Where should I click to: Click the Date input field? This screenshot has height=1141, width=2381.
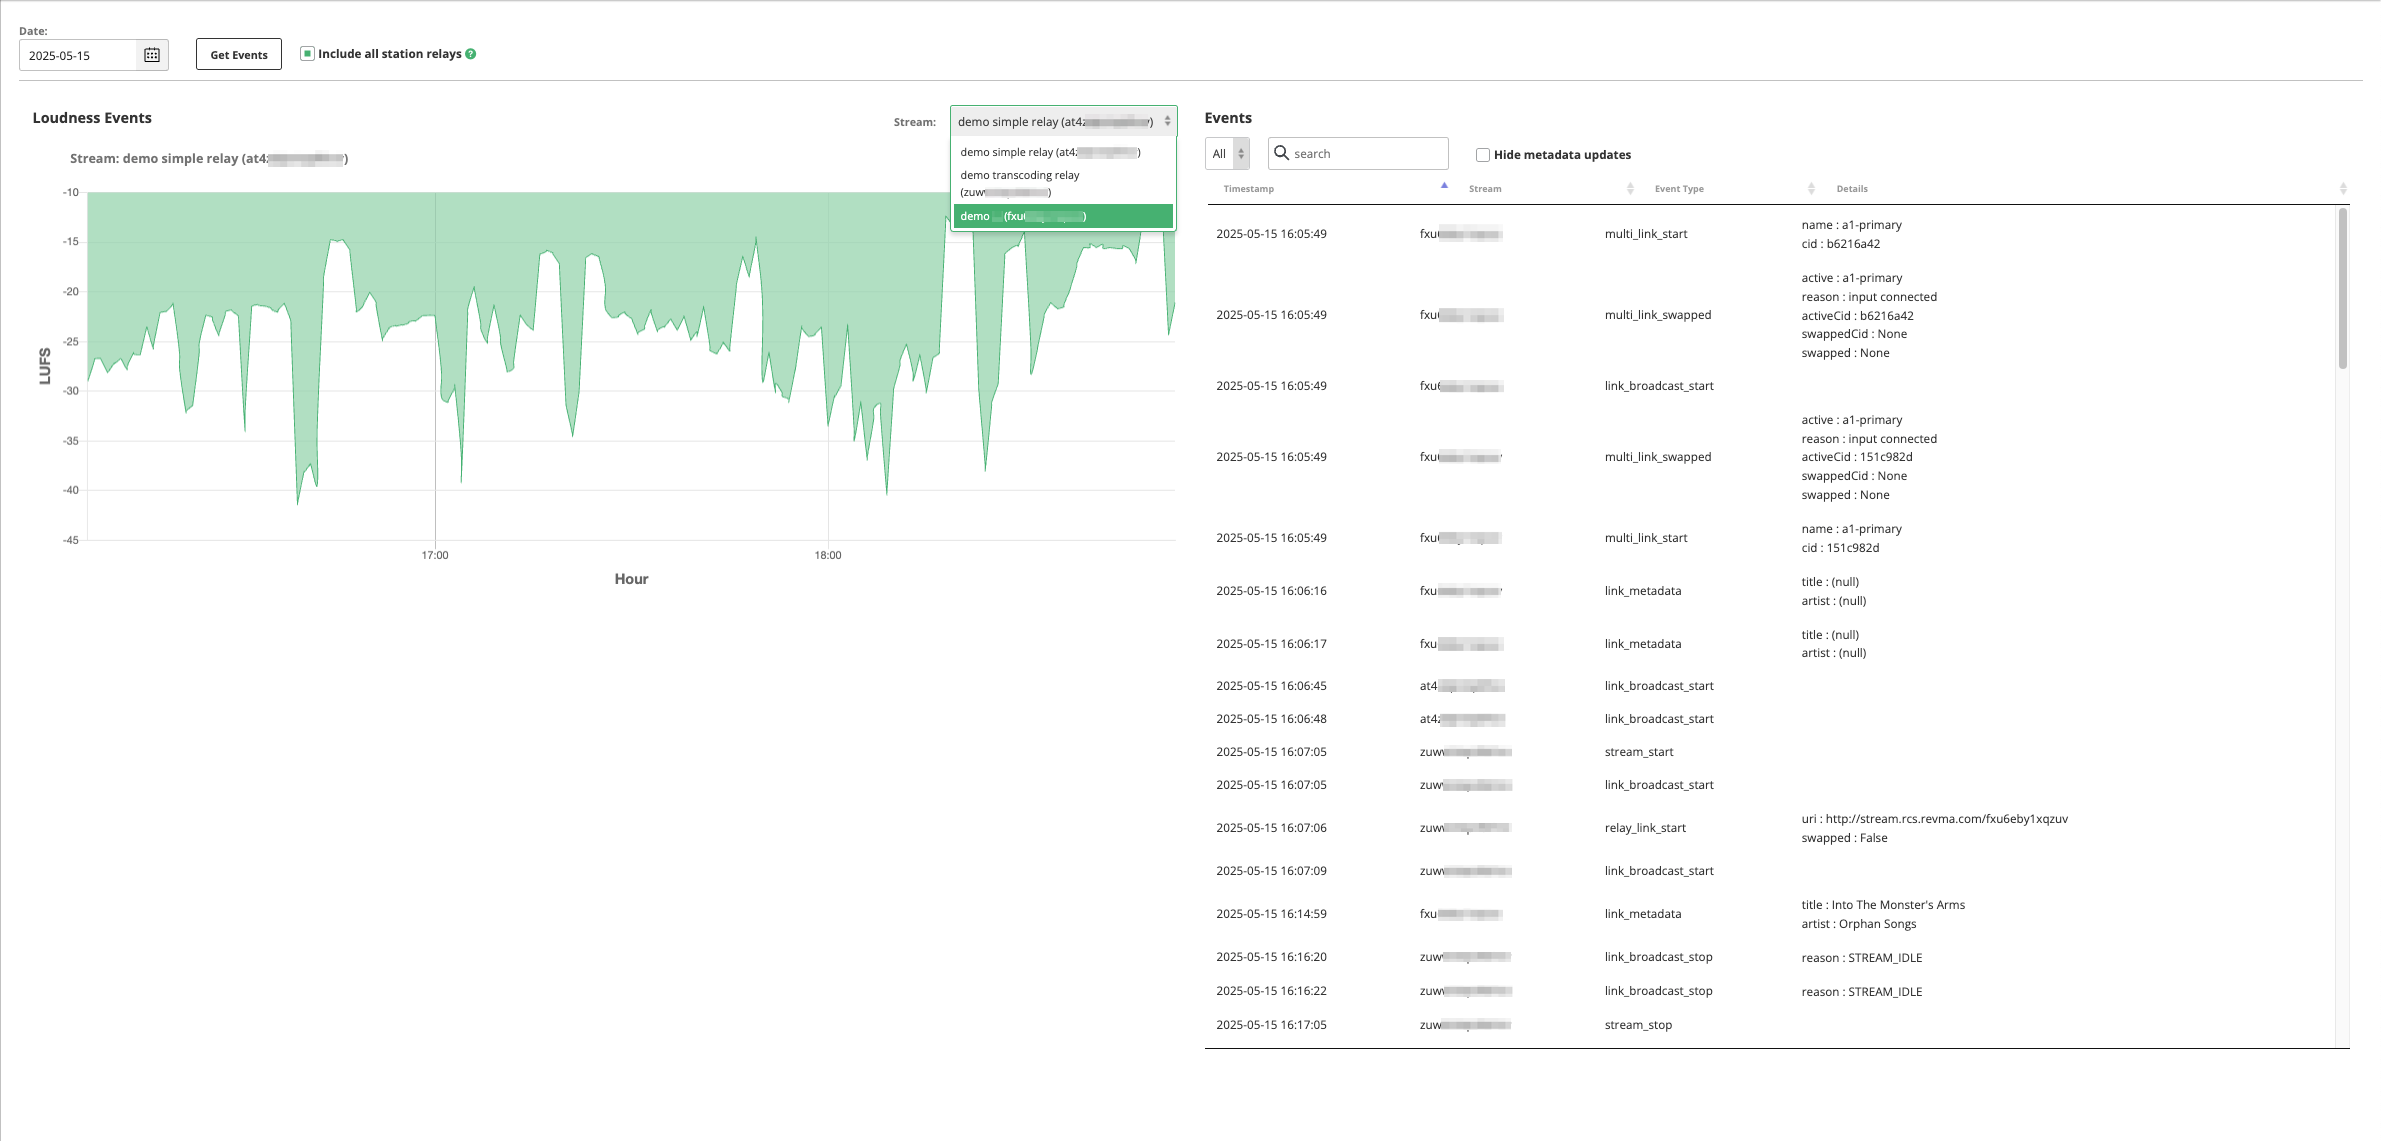(x=78, y=55)
